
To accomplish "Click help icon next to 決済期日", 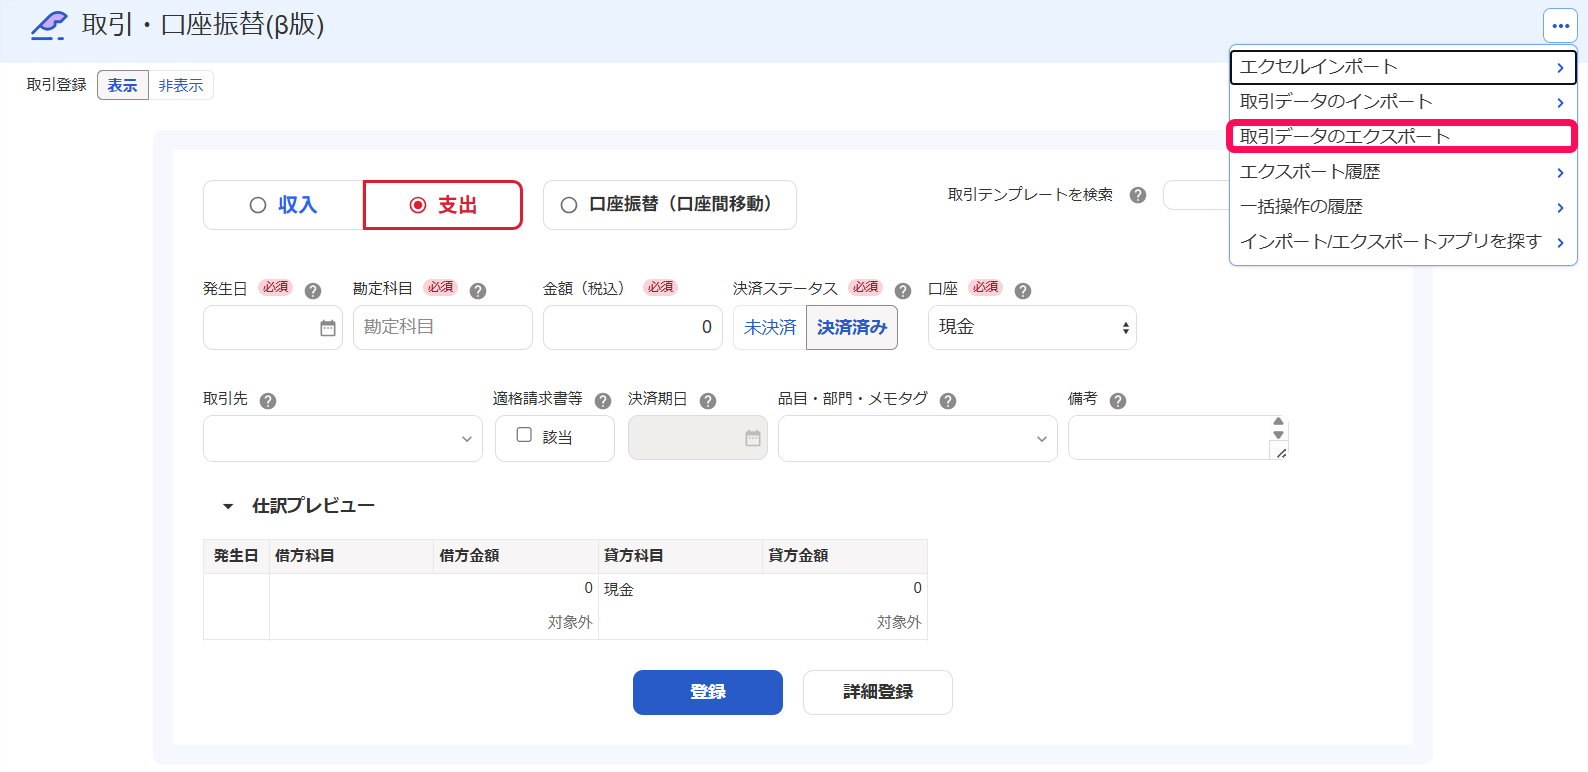I will tap(708, 401).
